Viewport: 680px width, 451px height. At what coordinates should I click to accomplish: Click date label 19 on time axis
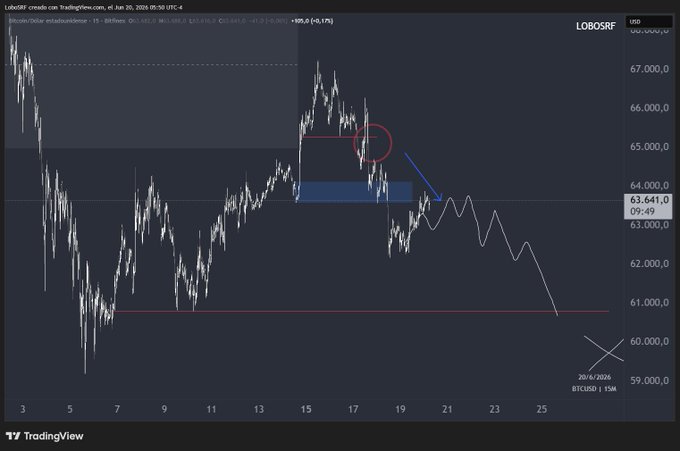click(400, 409)
